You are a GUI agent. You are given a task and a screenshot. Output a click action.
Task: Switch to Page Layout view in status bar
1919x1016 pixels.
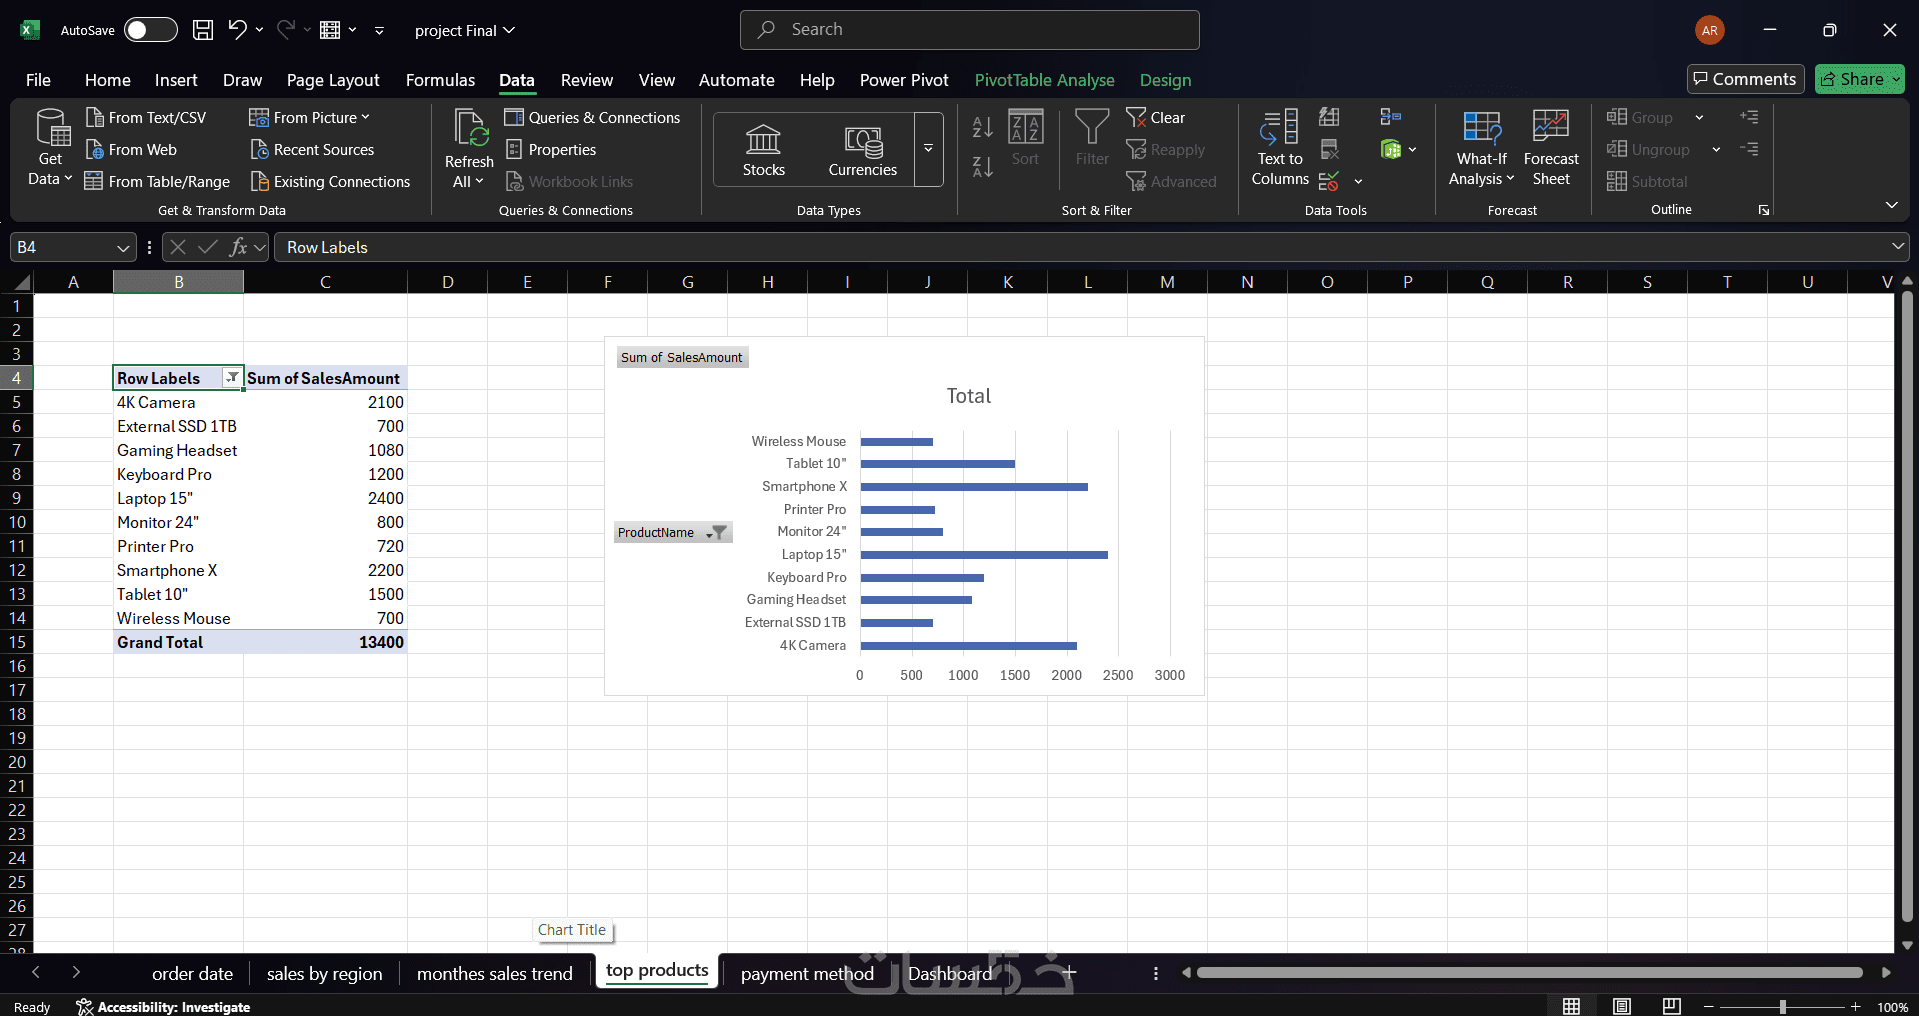1622,1006
